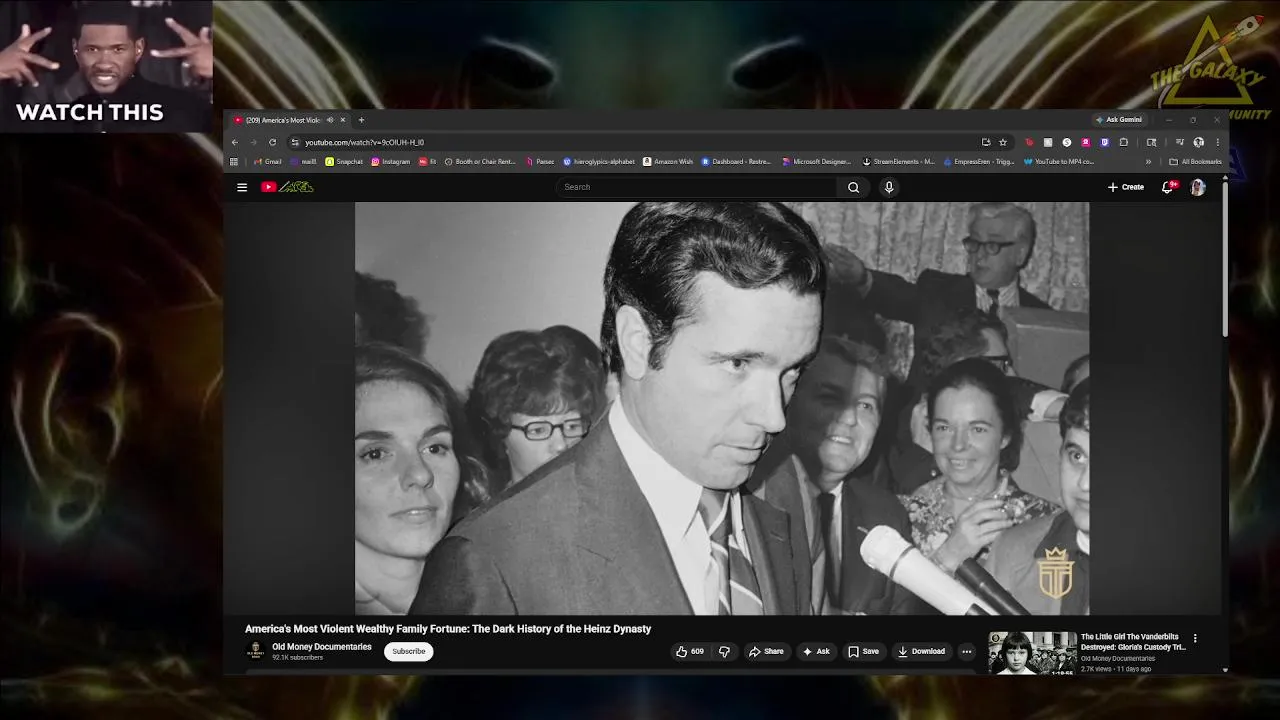Screen dimensions: 1280x720
Task: Open the EmpressEren bookmark
Action: click(x=978, y=161)
